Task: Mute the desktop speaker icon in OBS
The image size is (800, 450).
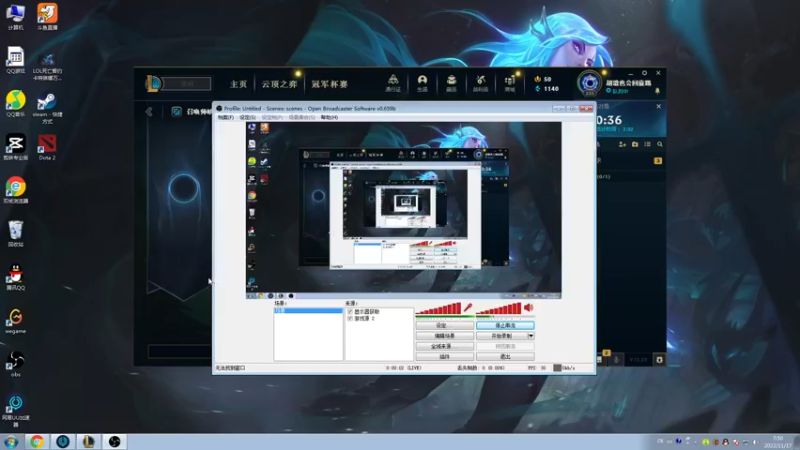Action: [x=529, y=307]
